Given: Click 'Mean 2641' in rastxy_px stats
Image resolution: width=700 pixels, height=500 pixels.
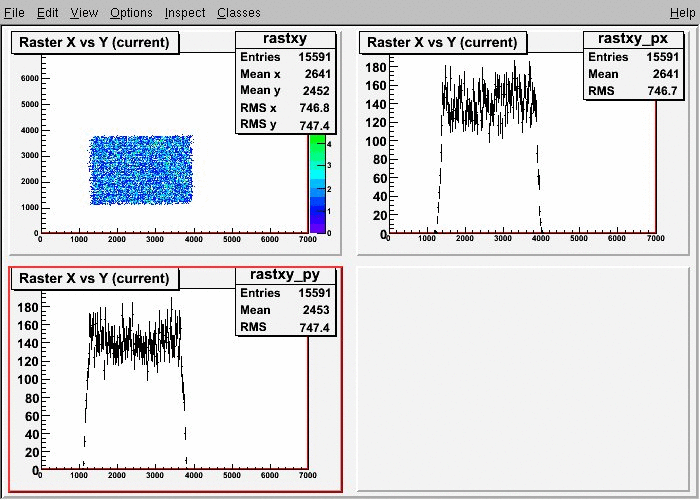Looking at the screenshot, I should click(633, 74).
